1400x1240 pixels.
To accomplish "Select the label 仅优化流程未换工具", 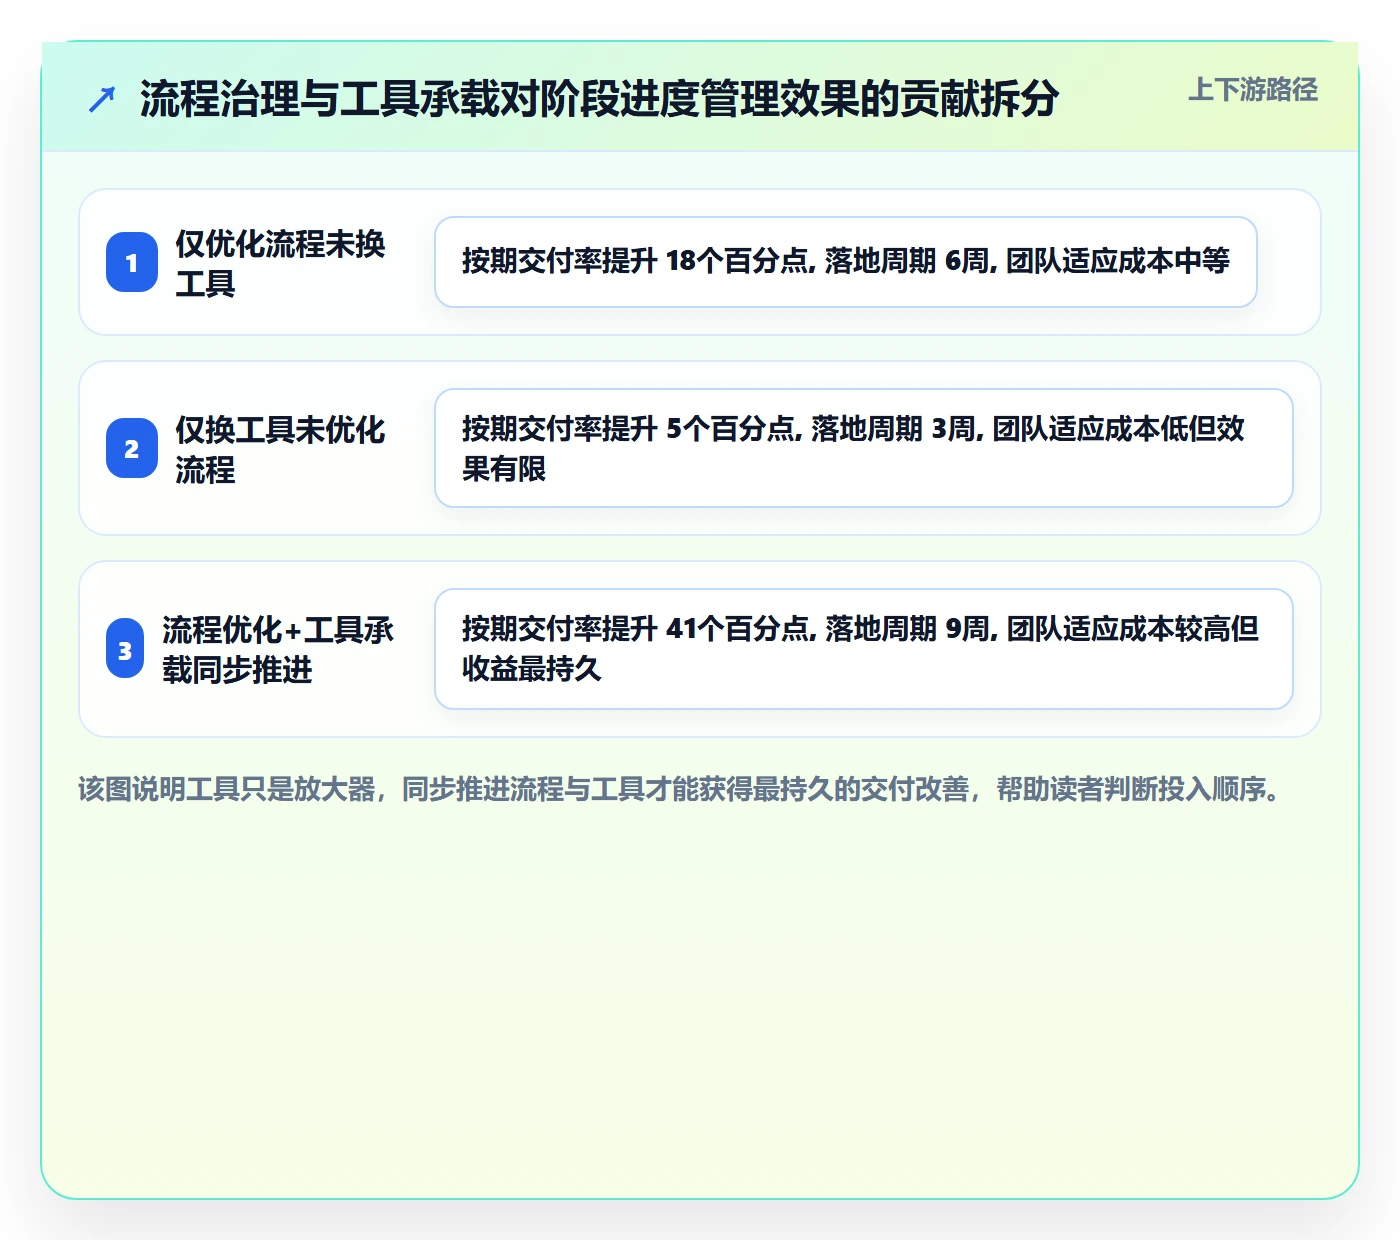I will coord(280,263).
